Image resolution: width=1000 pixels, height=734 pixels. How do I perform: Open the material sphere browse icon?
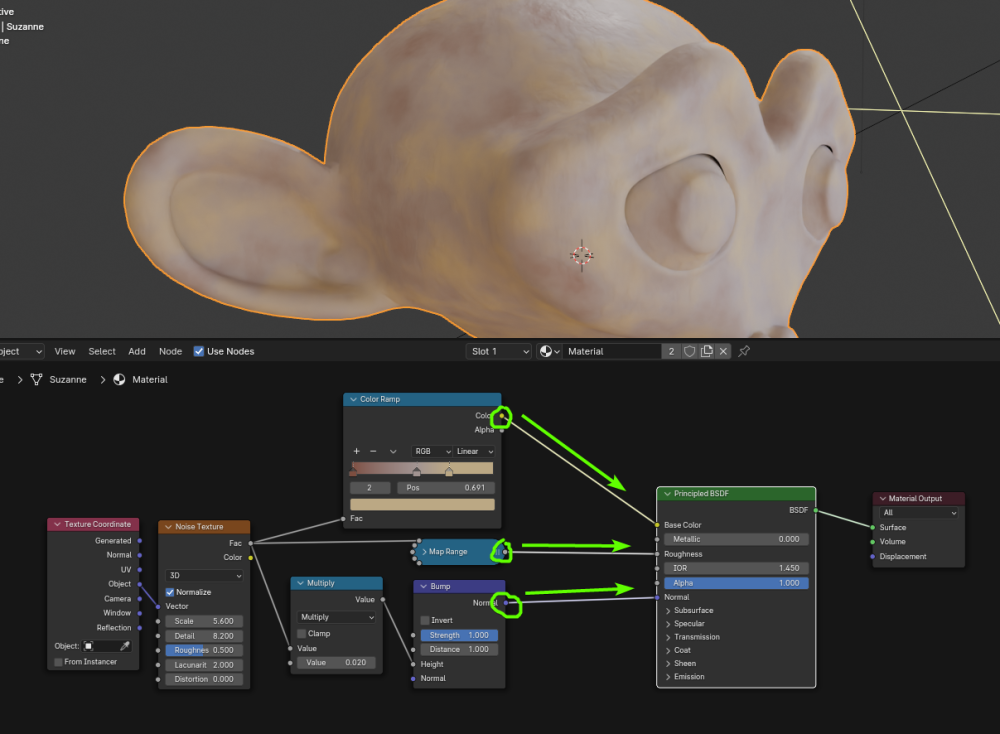pos(548,351)
